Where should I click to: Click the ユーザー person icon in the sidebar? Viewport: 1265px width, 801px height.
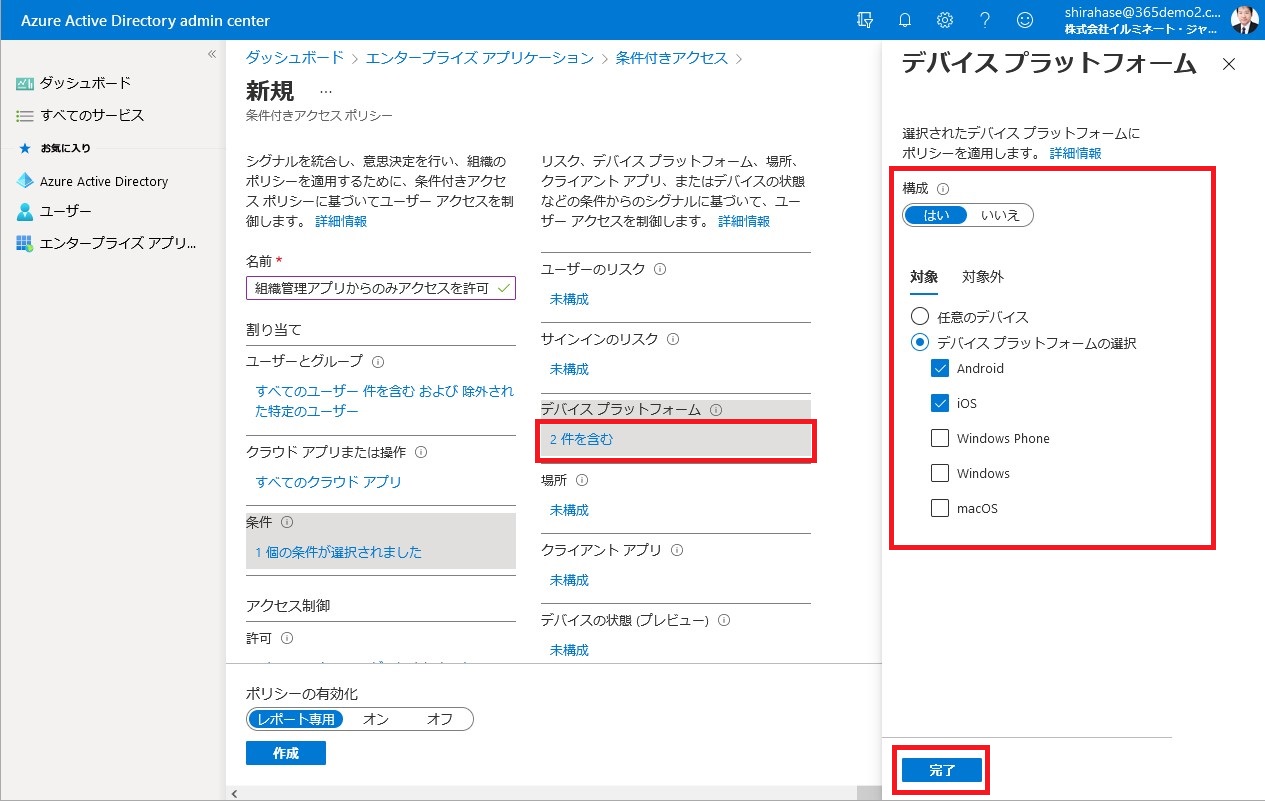tap(25, 212)
